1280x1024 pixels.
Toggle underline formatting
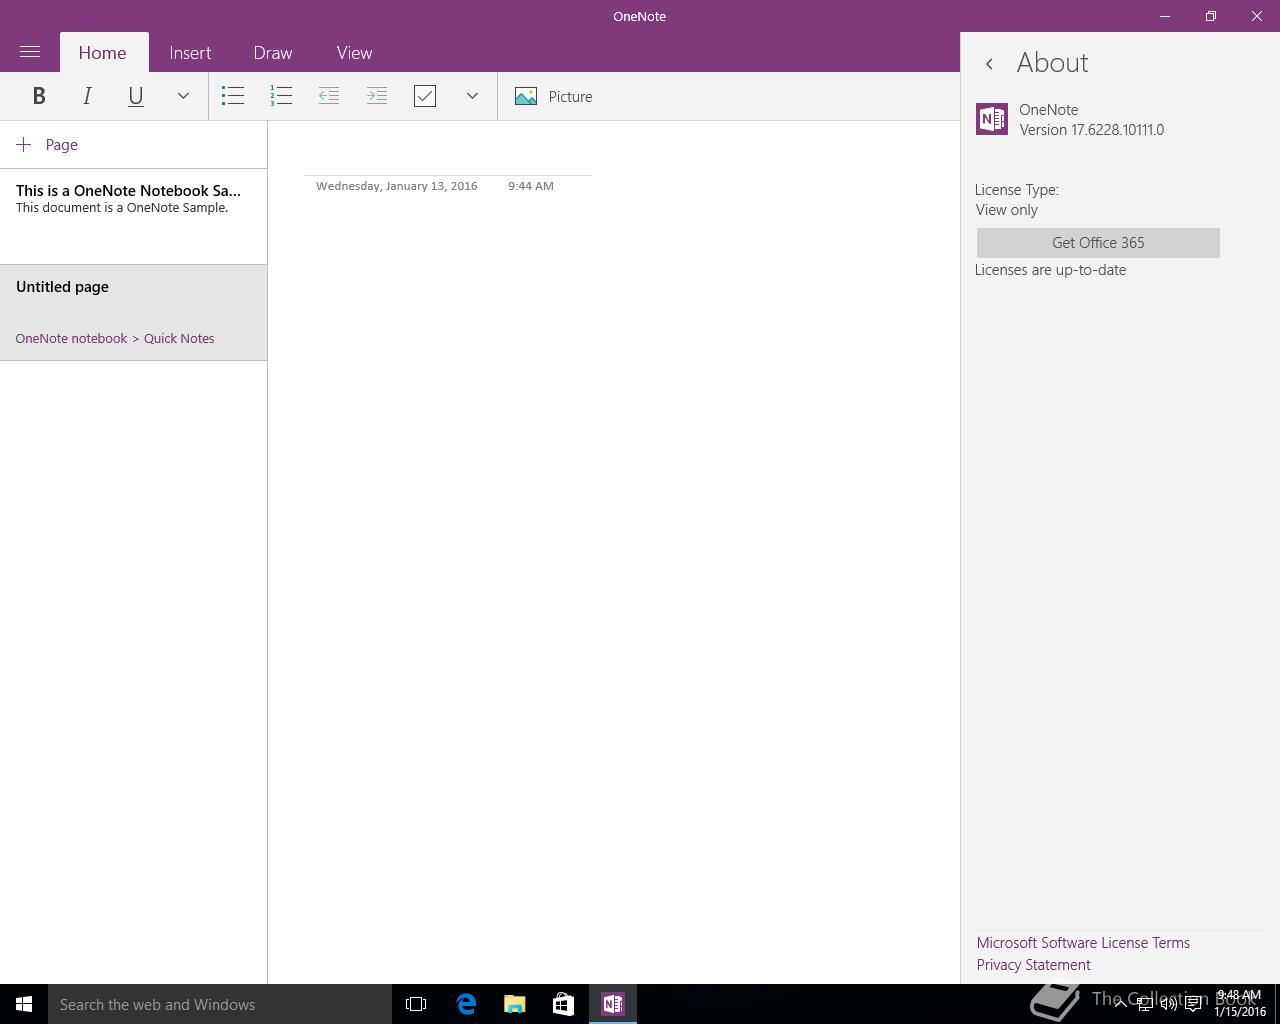tap(135, 96)
